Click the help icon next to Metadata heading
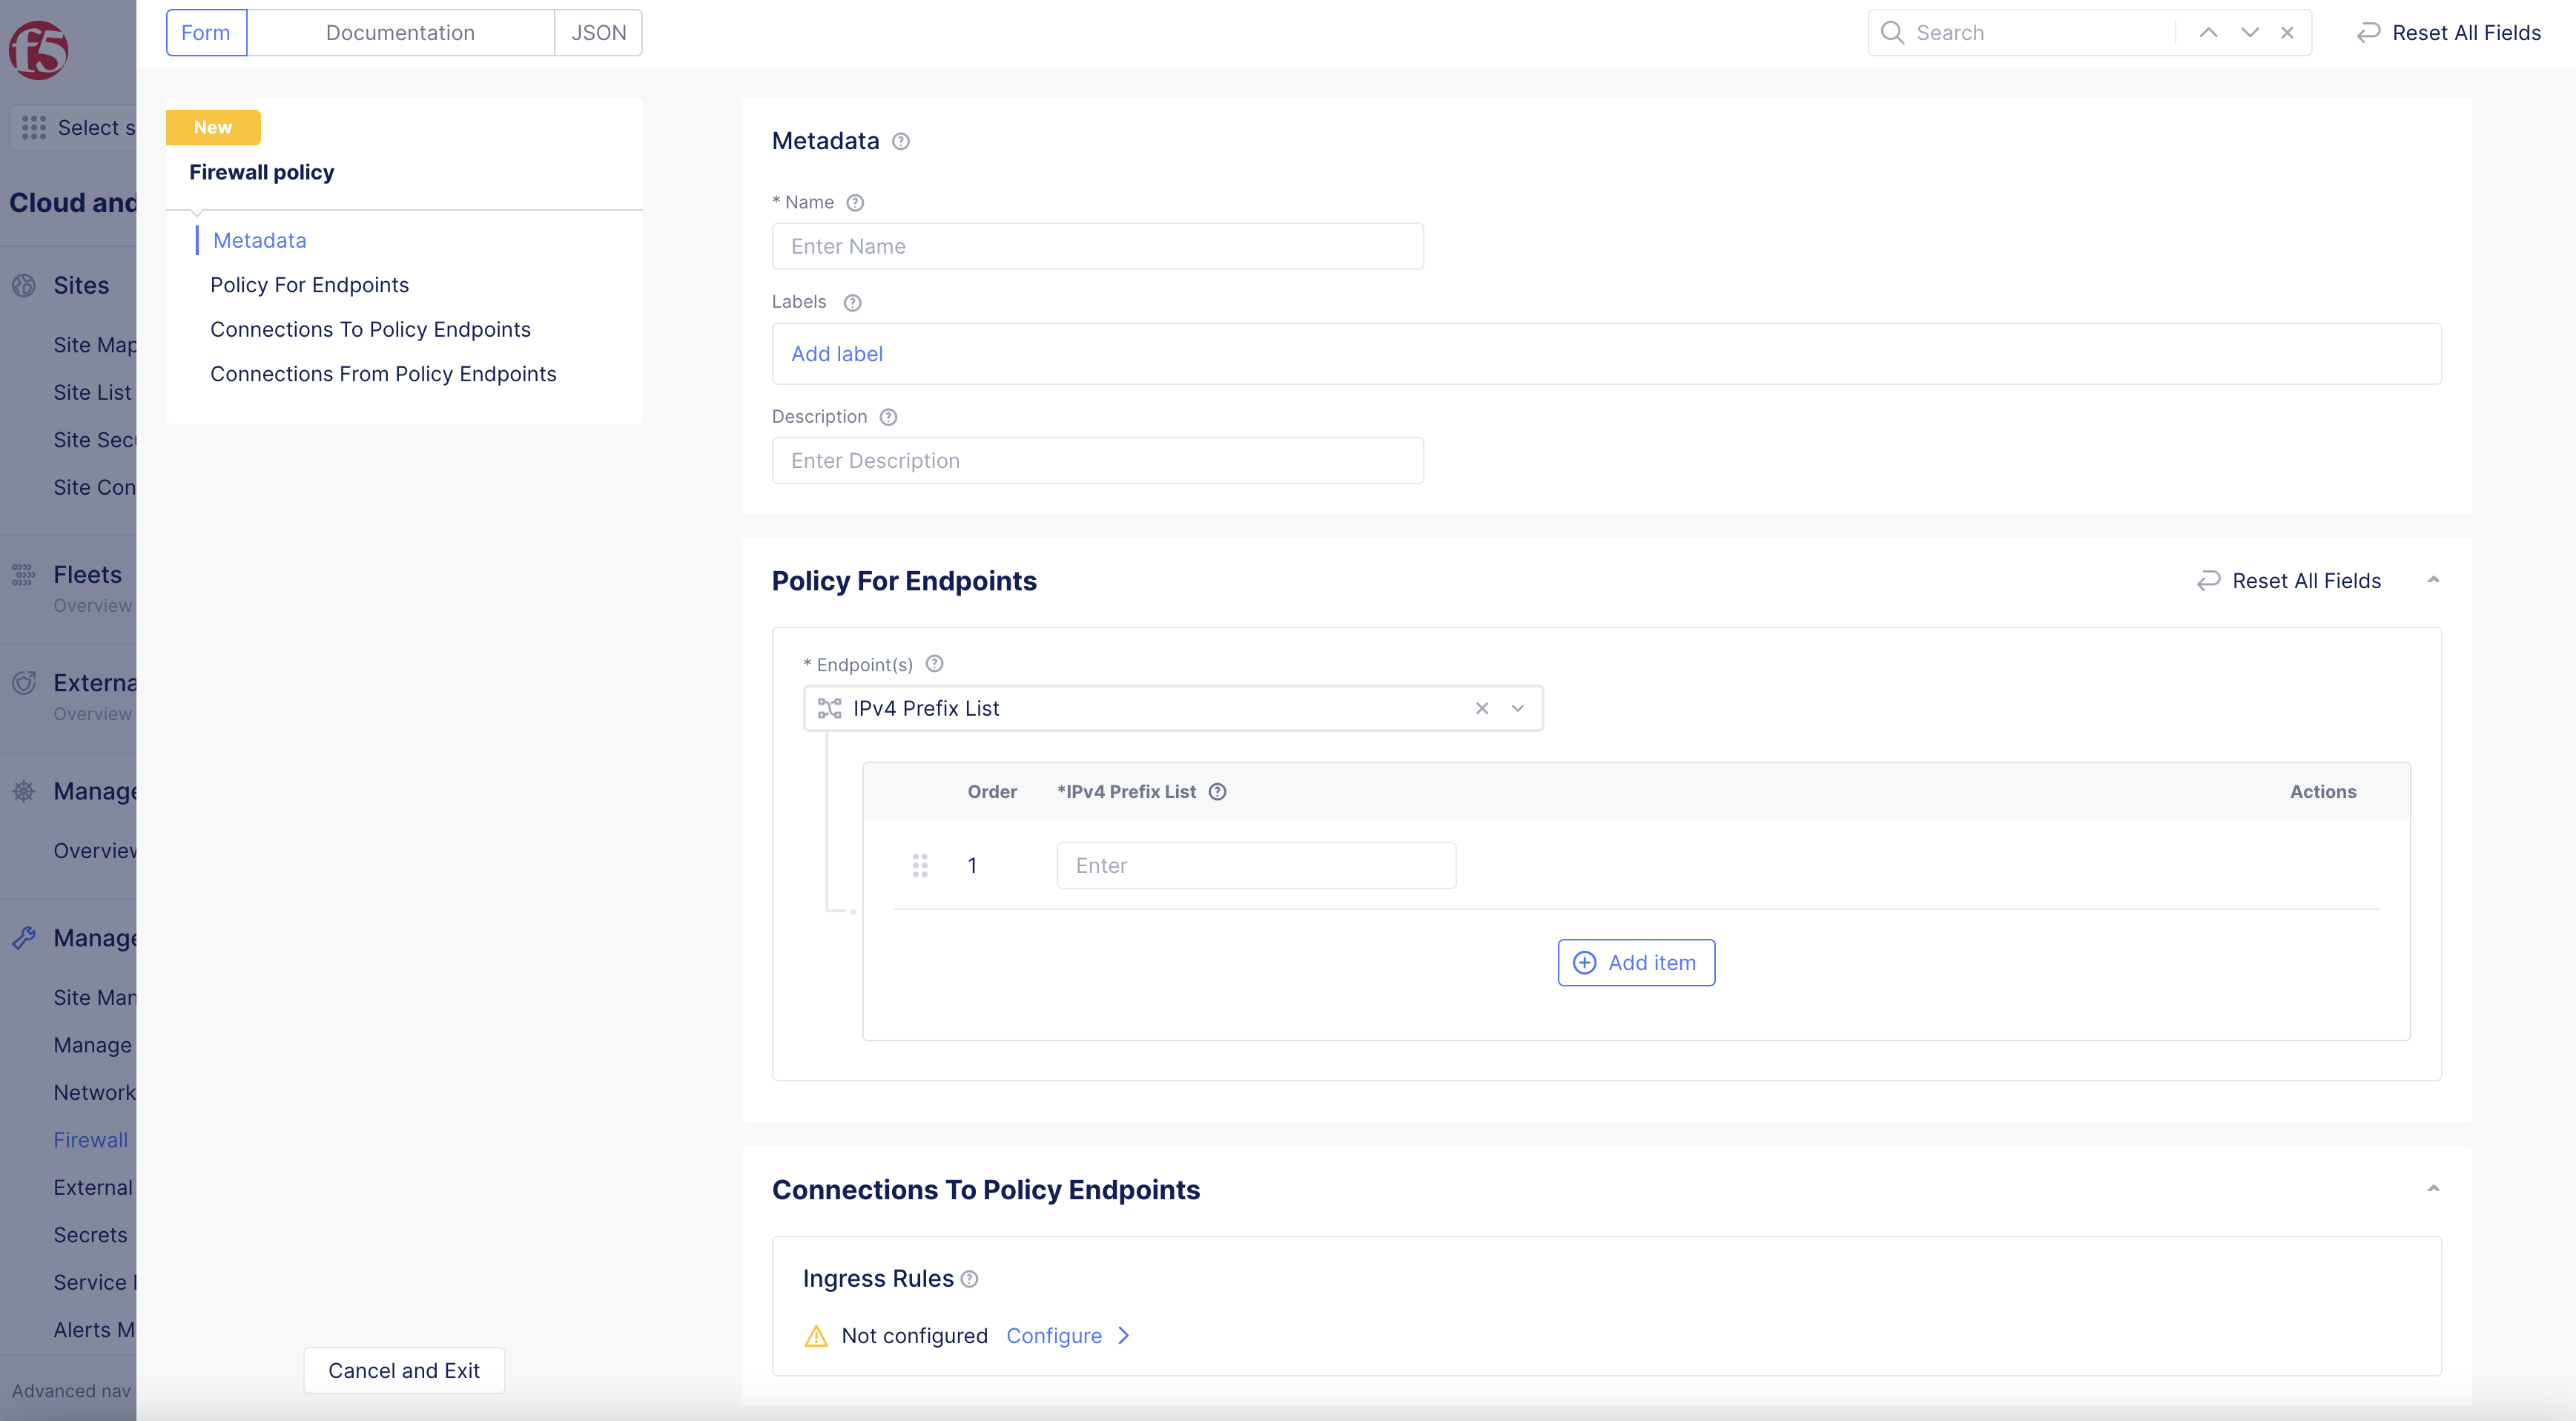 tap(900, 141)
